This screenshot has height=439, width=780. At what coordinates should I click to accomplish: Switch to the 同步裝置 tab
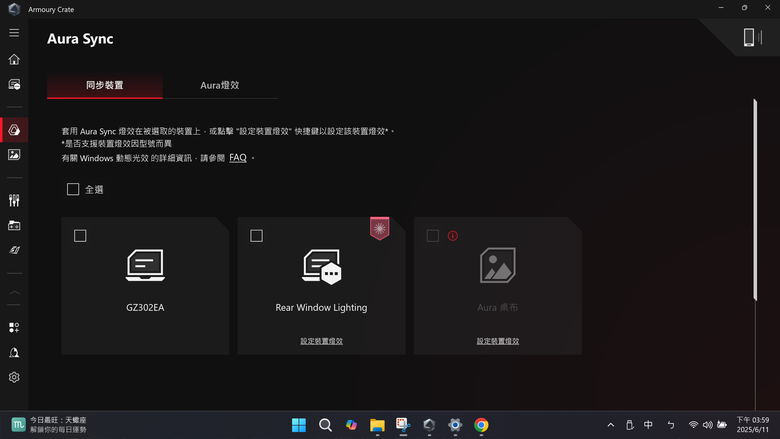tap(104, 86)
